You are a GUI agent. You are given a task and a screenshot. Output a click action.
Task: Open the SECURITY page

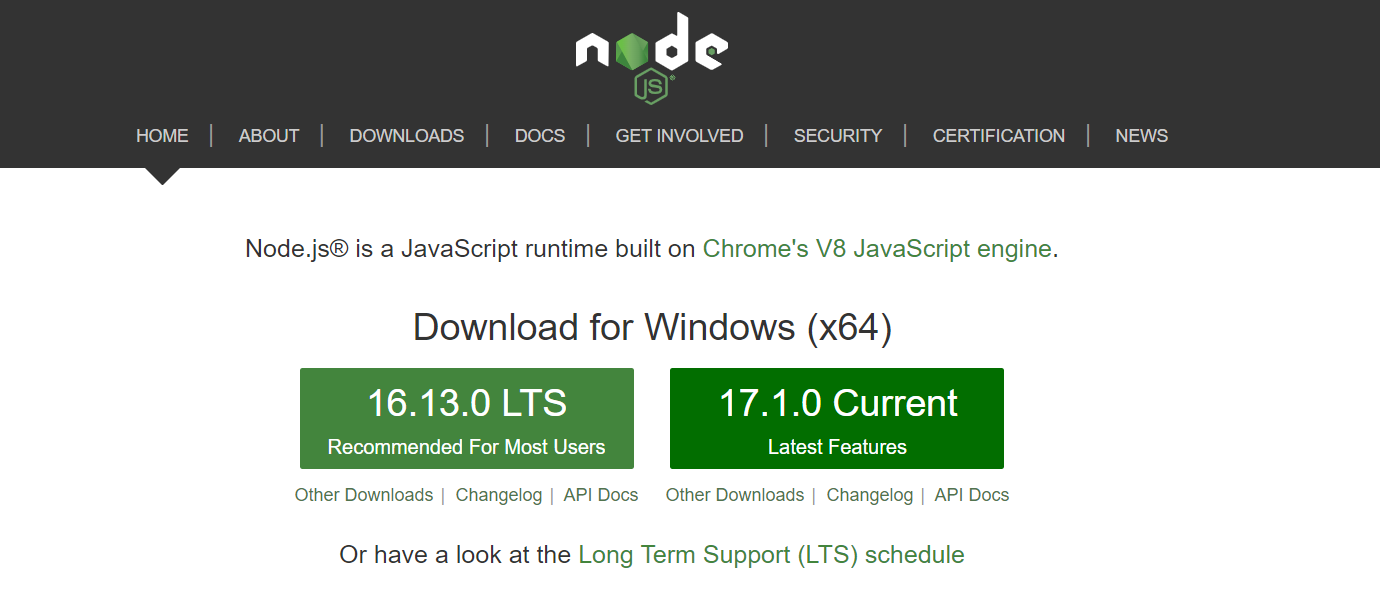(x=838, y=136)
